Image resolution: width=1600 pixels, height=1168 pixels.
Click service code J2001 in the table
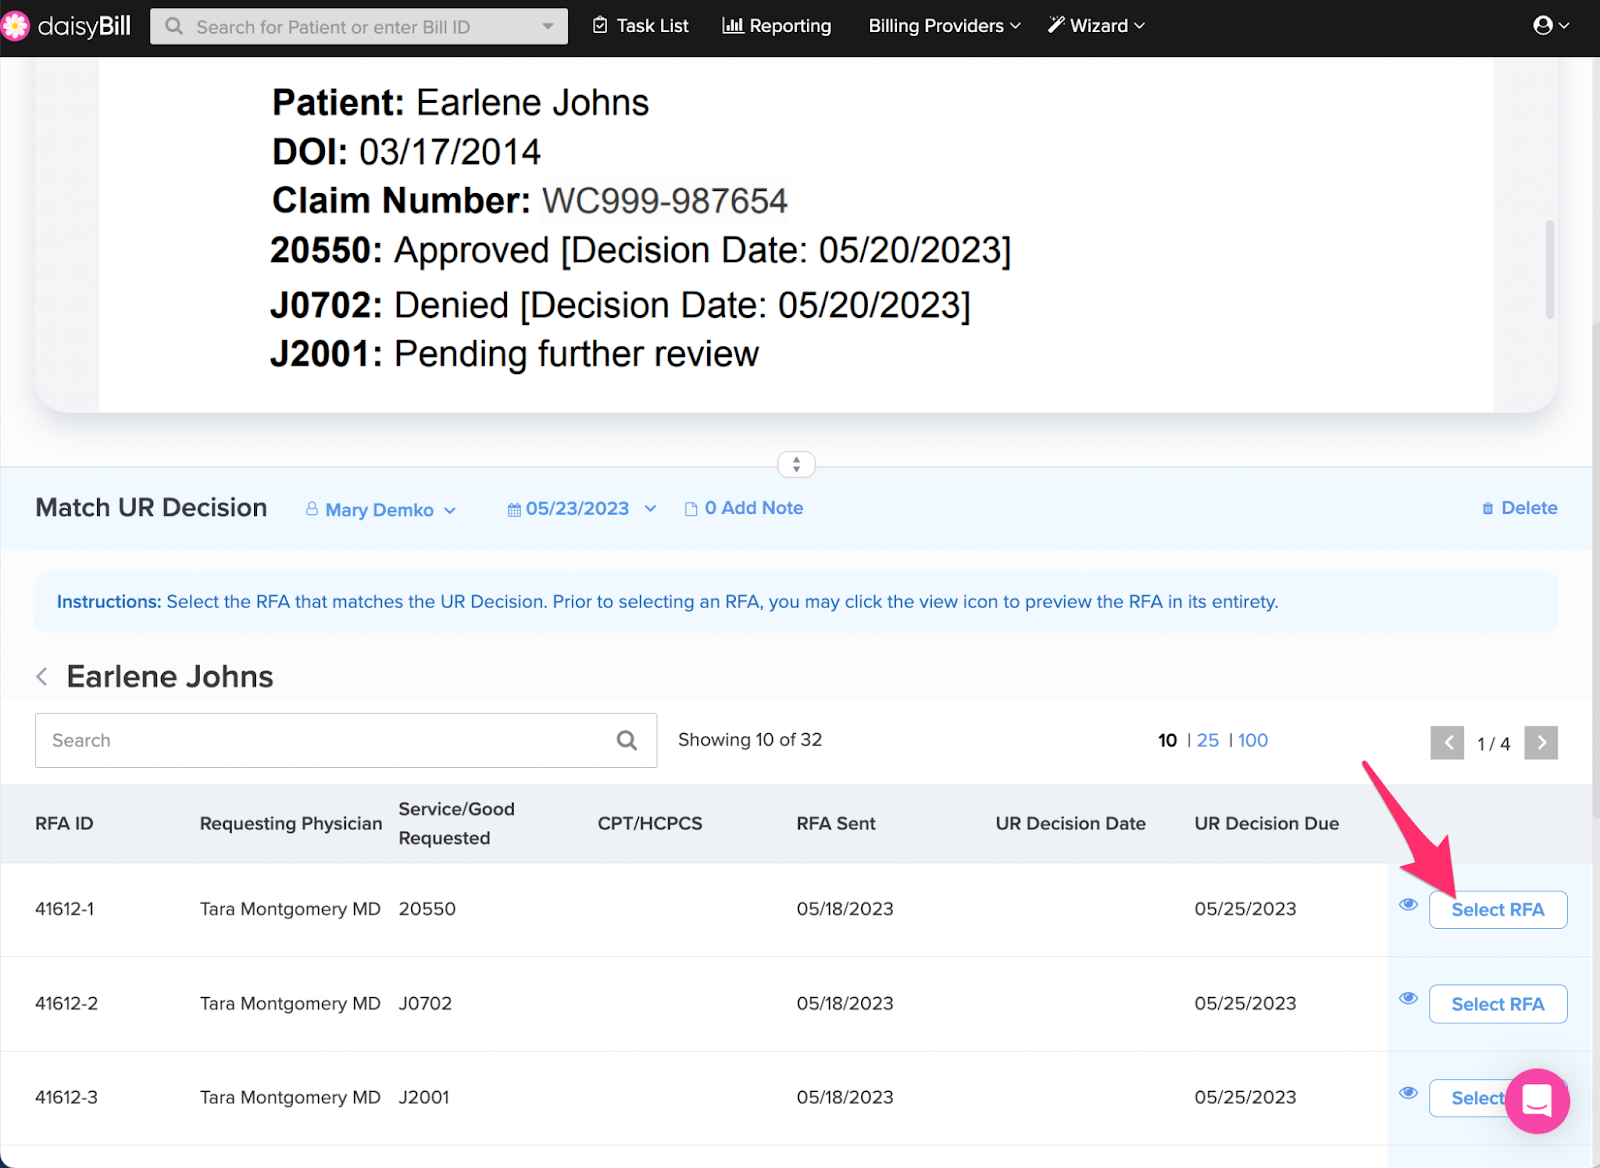[x=424, y=1097]
